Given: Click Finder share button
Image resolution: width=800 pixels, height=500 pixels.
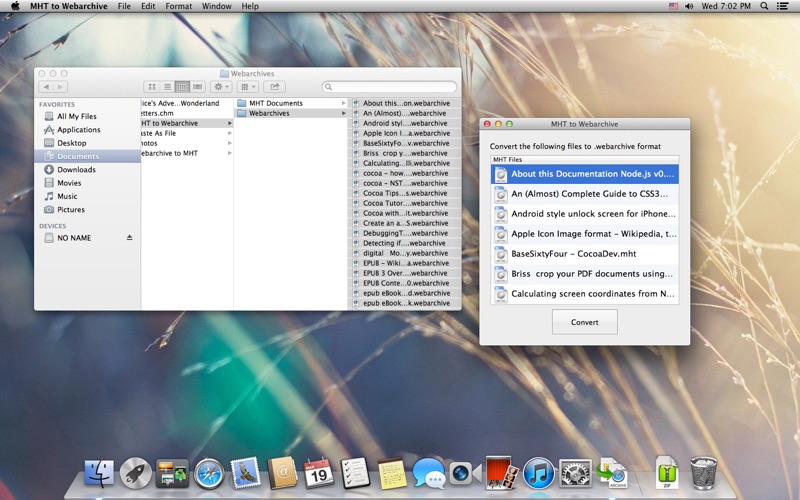Looking at the screenshot, I should pyautogui.click(x=274, y=87).
